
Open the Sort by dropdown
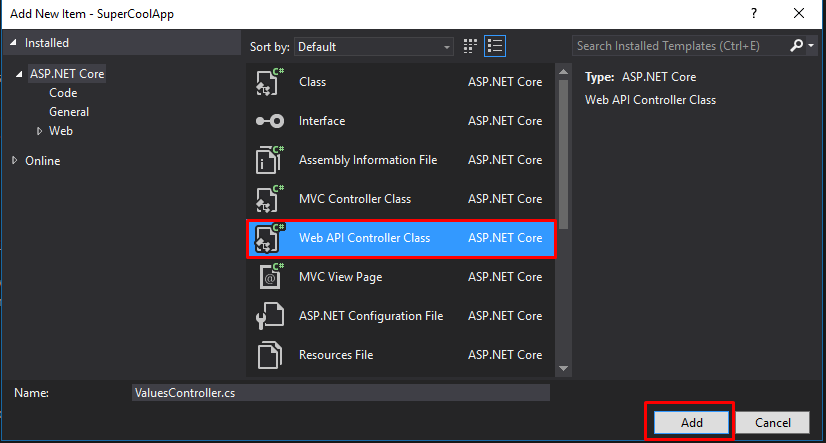coord(374,47)
